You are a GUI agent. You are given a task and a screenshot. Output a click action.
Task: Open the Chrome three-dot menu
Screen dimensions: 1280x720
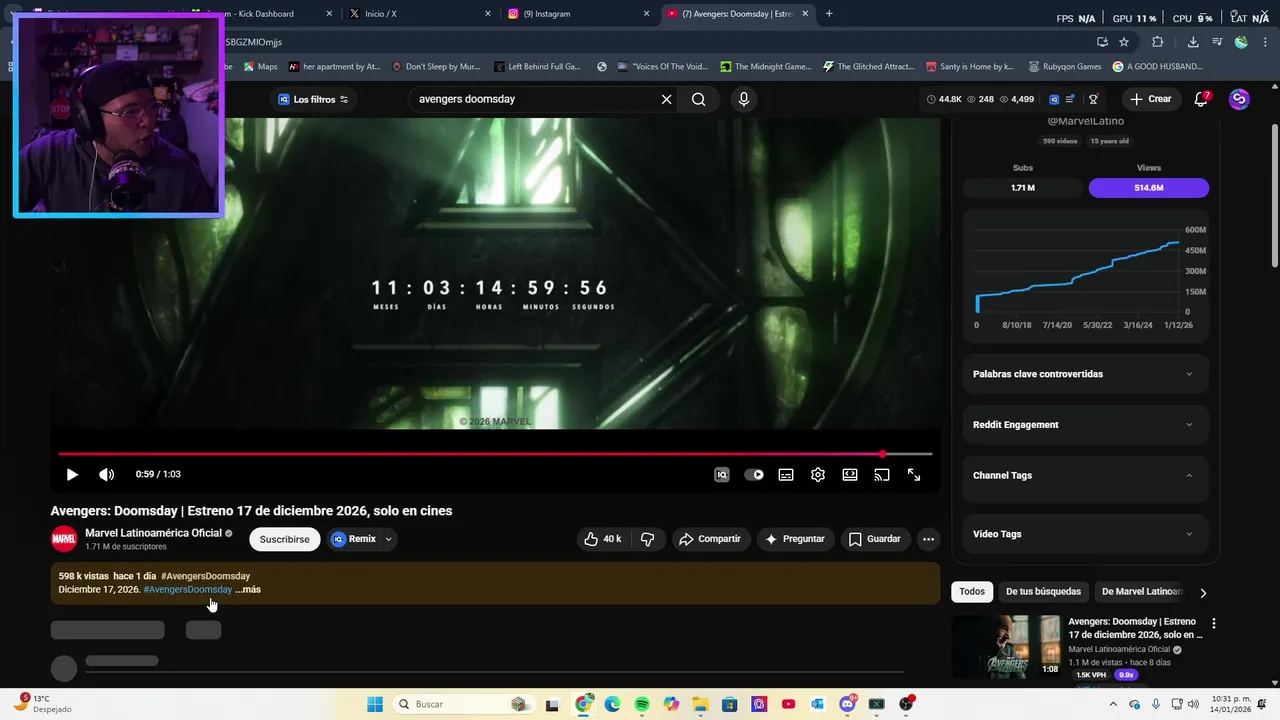pos(1263,42)
